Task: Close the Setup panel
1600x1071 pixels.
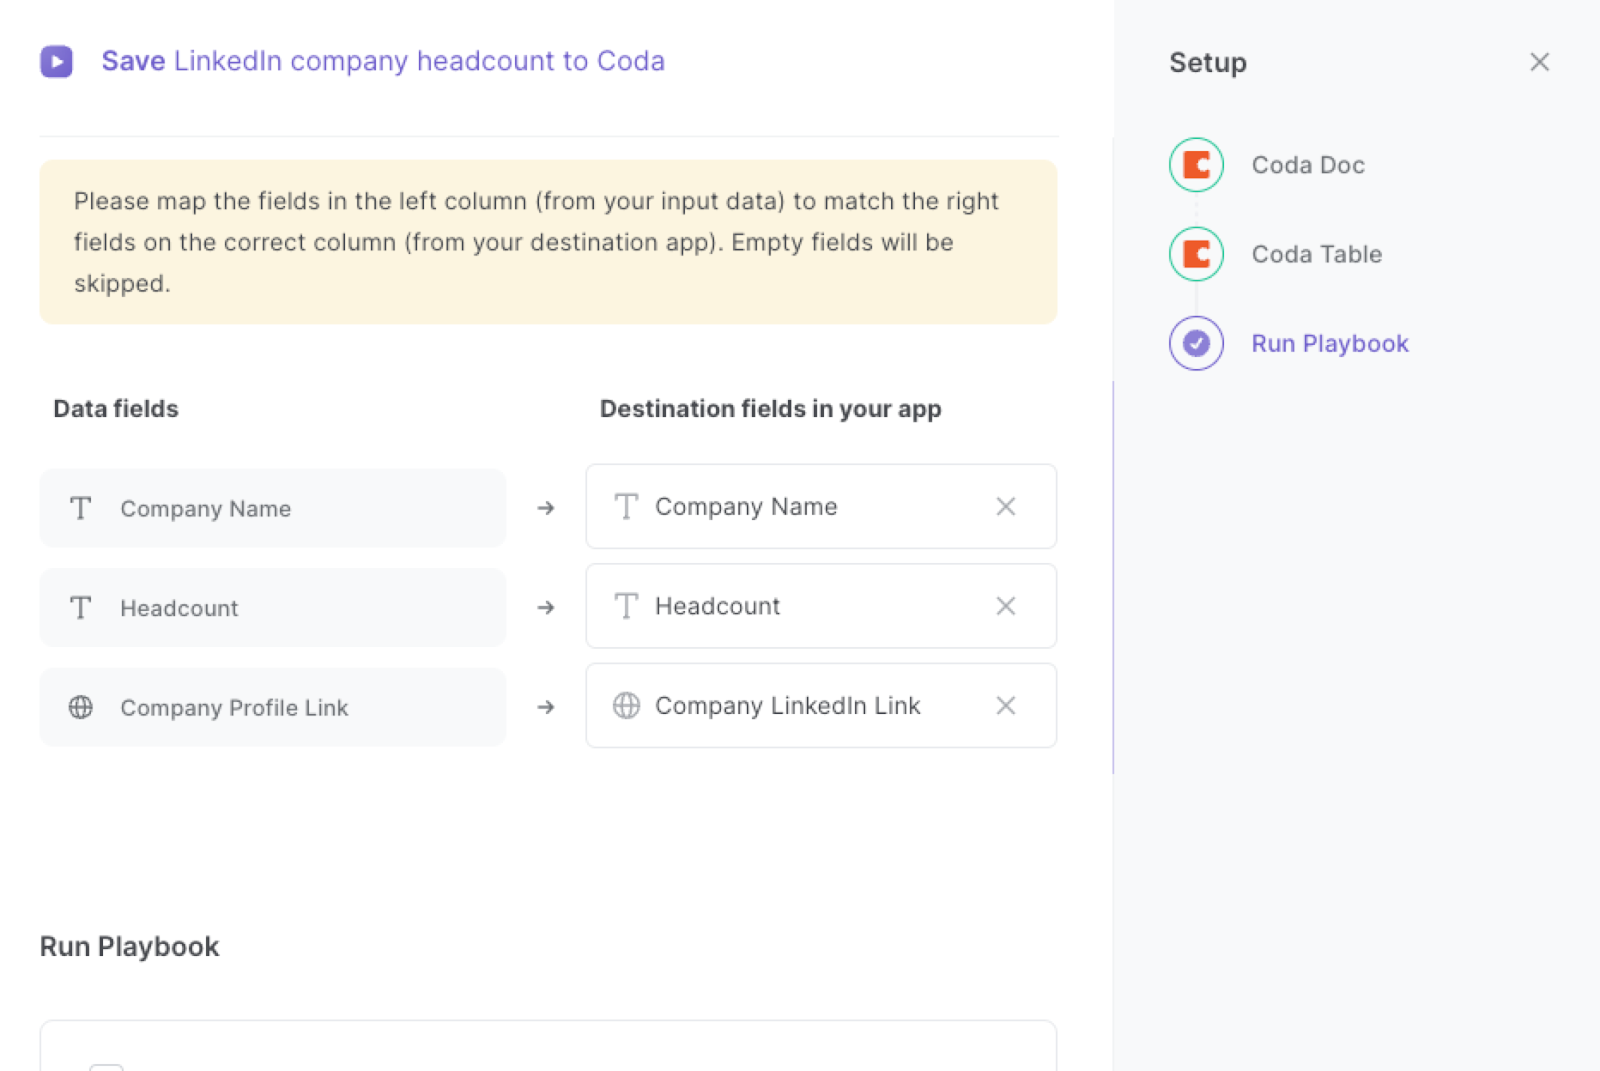Action: coord(1539,62)
